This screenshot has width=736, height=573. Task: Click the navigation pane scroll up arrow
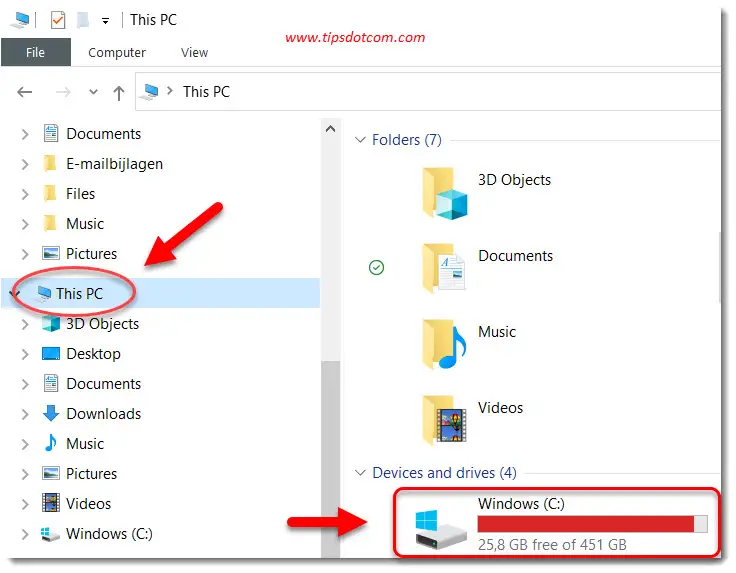330,129
